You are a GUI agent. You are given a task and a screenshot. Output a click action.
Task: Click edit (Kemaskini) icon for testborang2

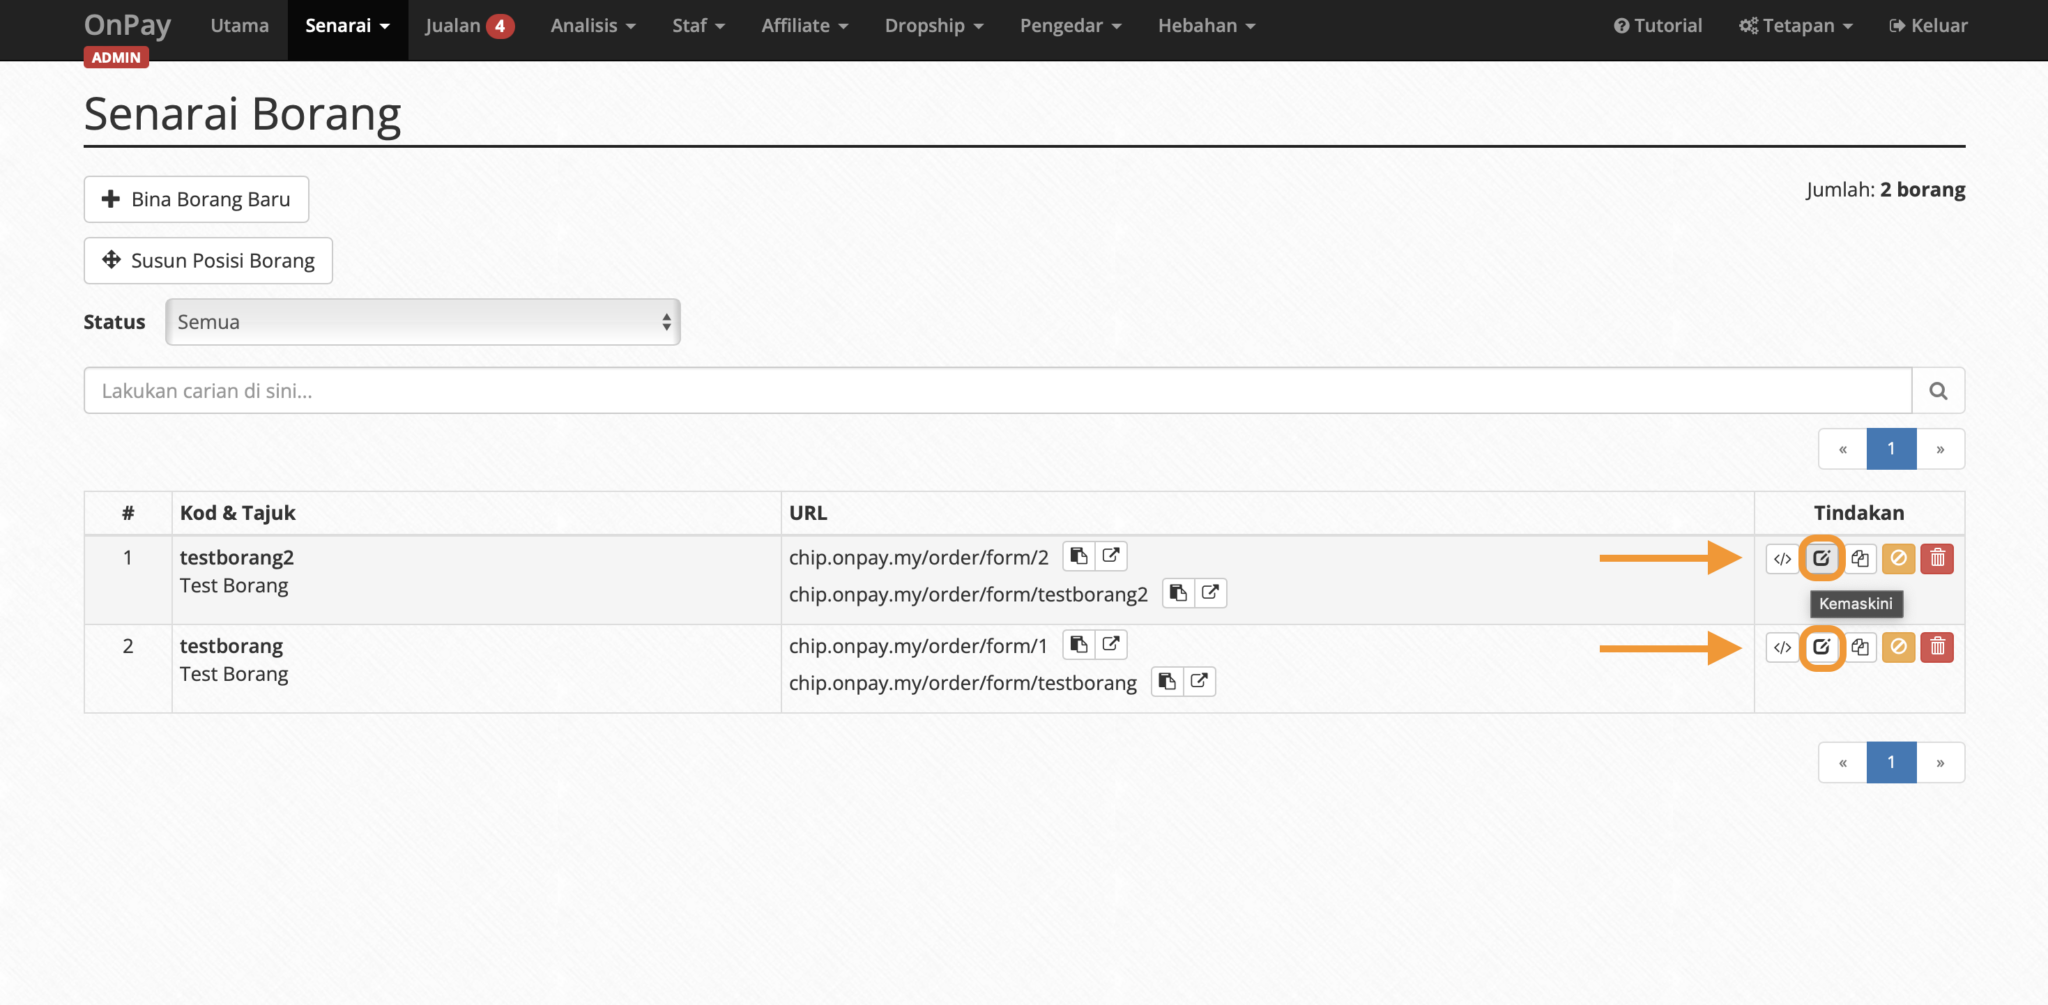click(x=1821, y=558)
